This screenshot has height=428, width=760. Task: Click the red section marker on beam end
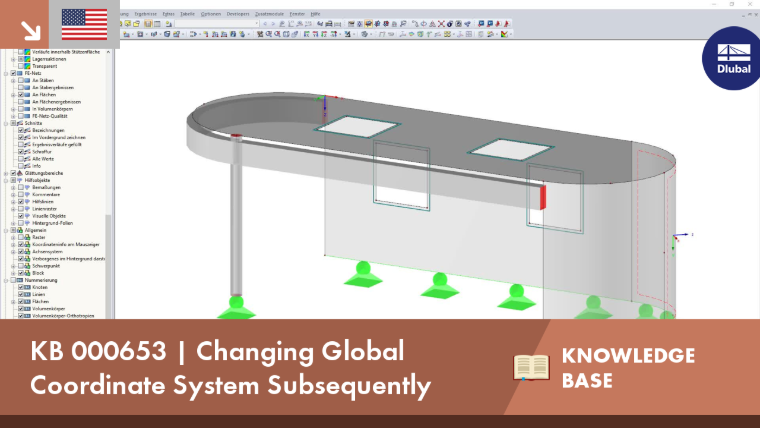pyautogui.click(x=543, y=197)
